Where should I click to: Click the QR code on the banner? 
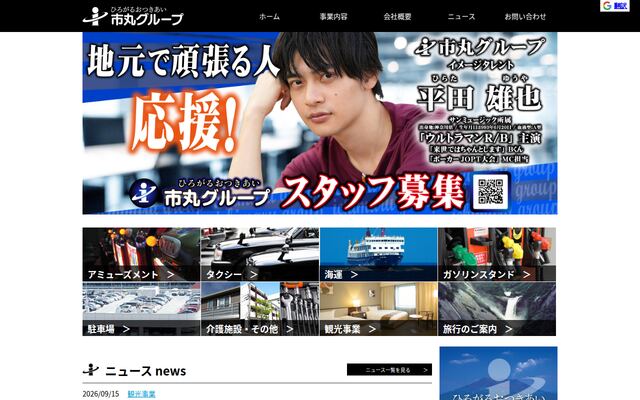[x=490, y=191]
